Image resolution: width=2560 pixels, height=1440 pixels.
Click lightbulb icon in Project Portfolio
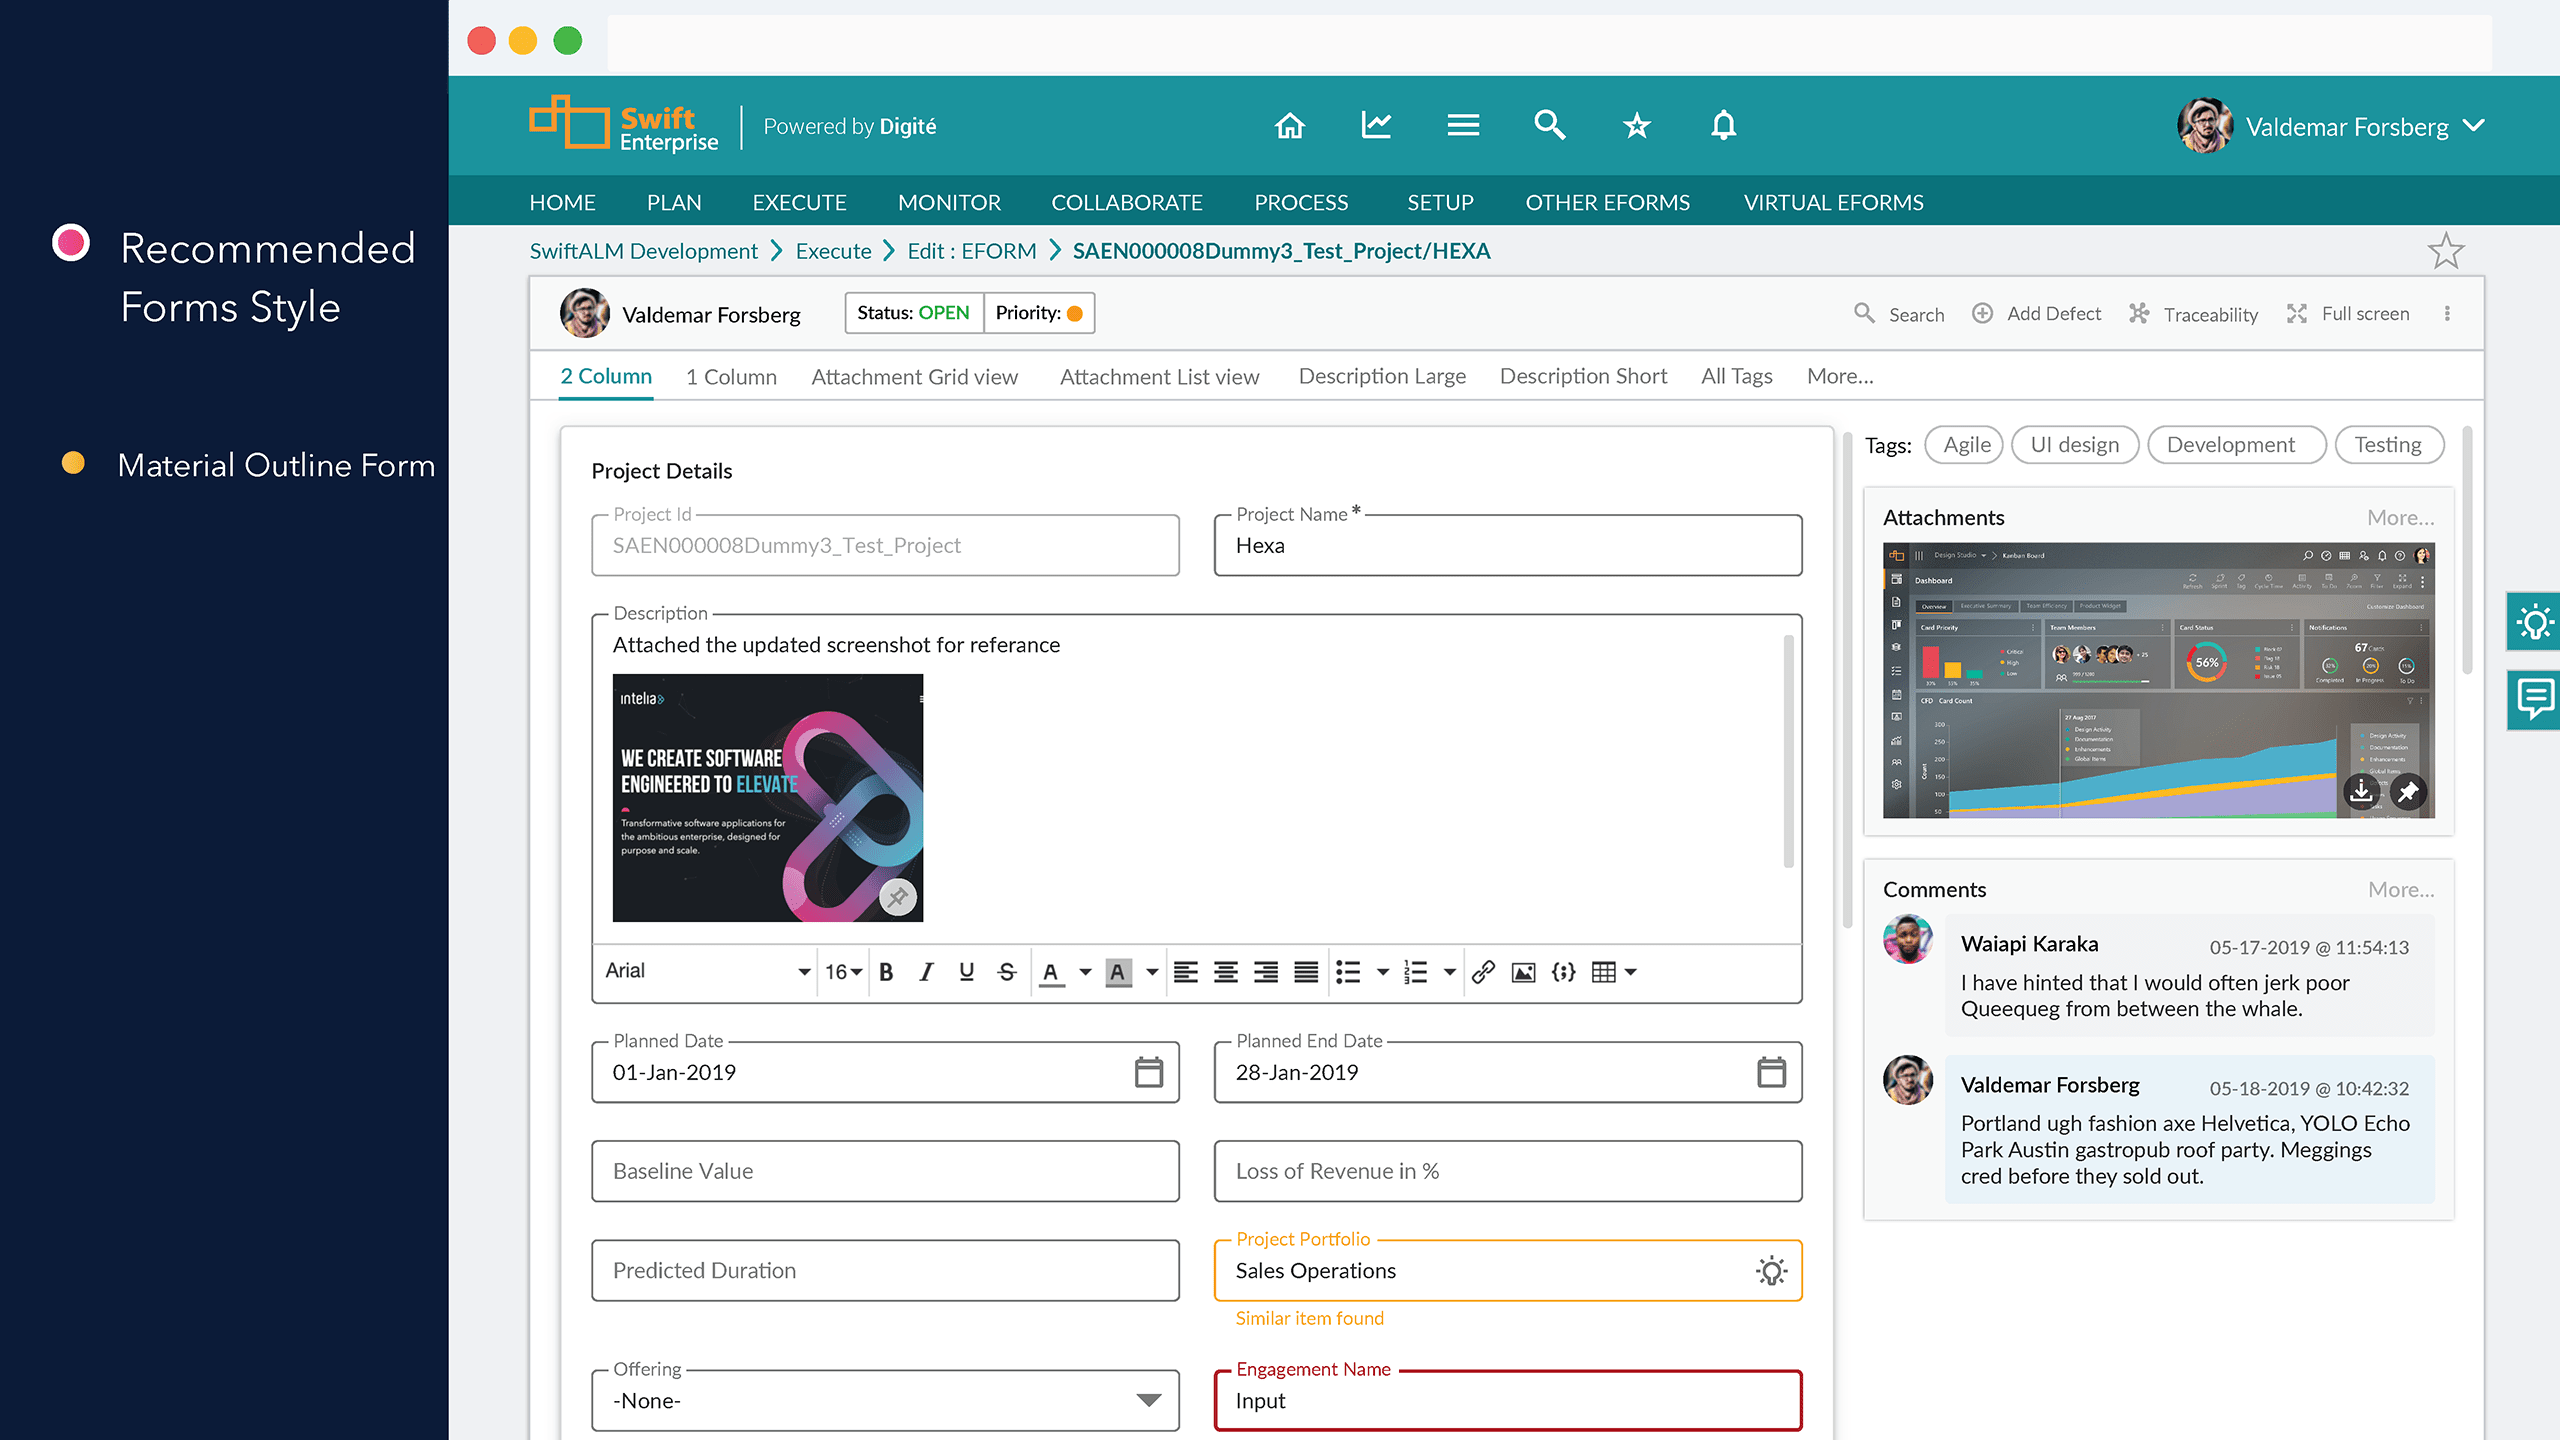click(1771, 1271)
